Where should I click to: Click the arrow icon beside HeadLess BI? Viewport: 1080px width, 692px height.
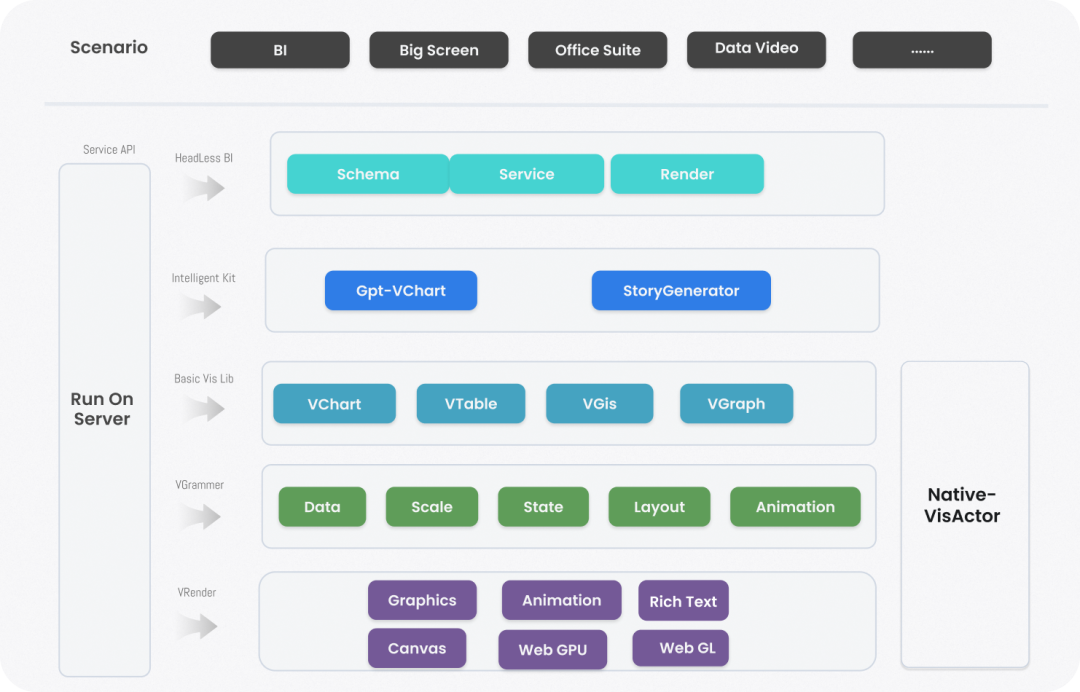coord(204,188)
